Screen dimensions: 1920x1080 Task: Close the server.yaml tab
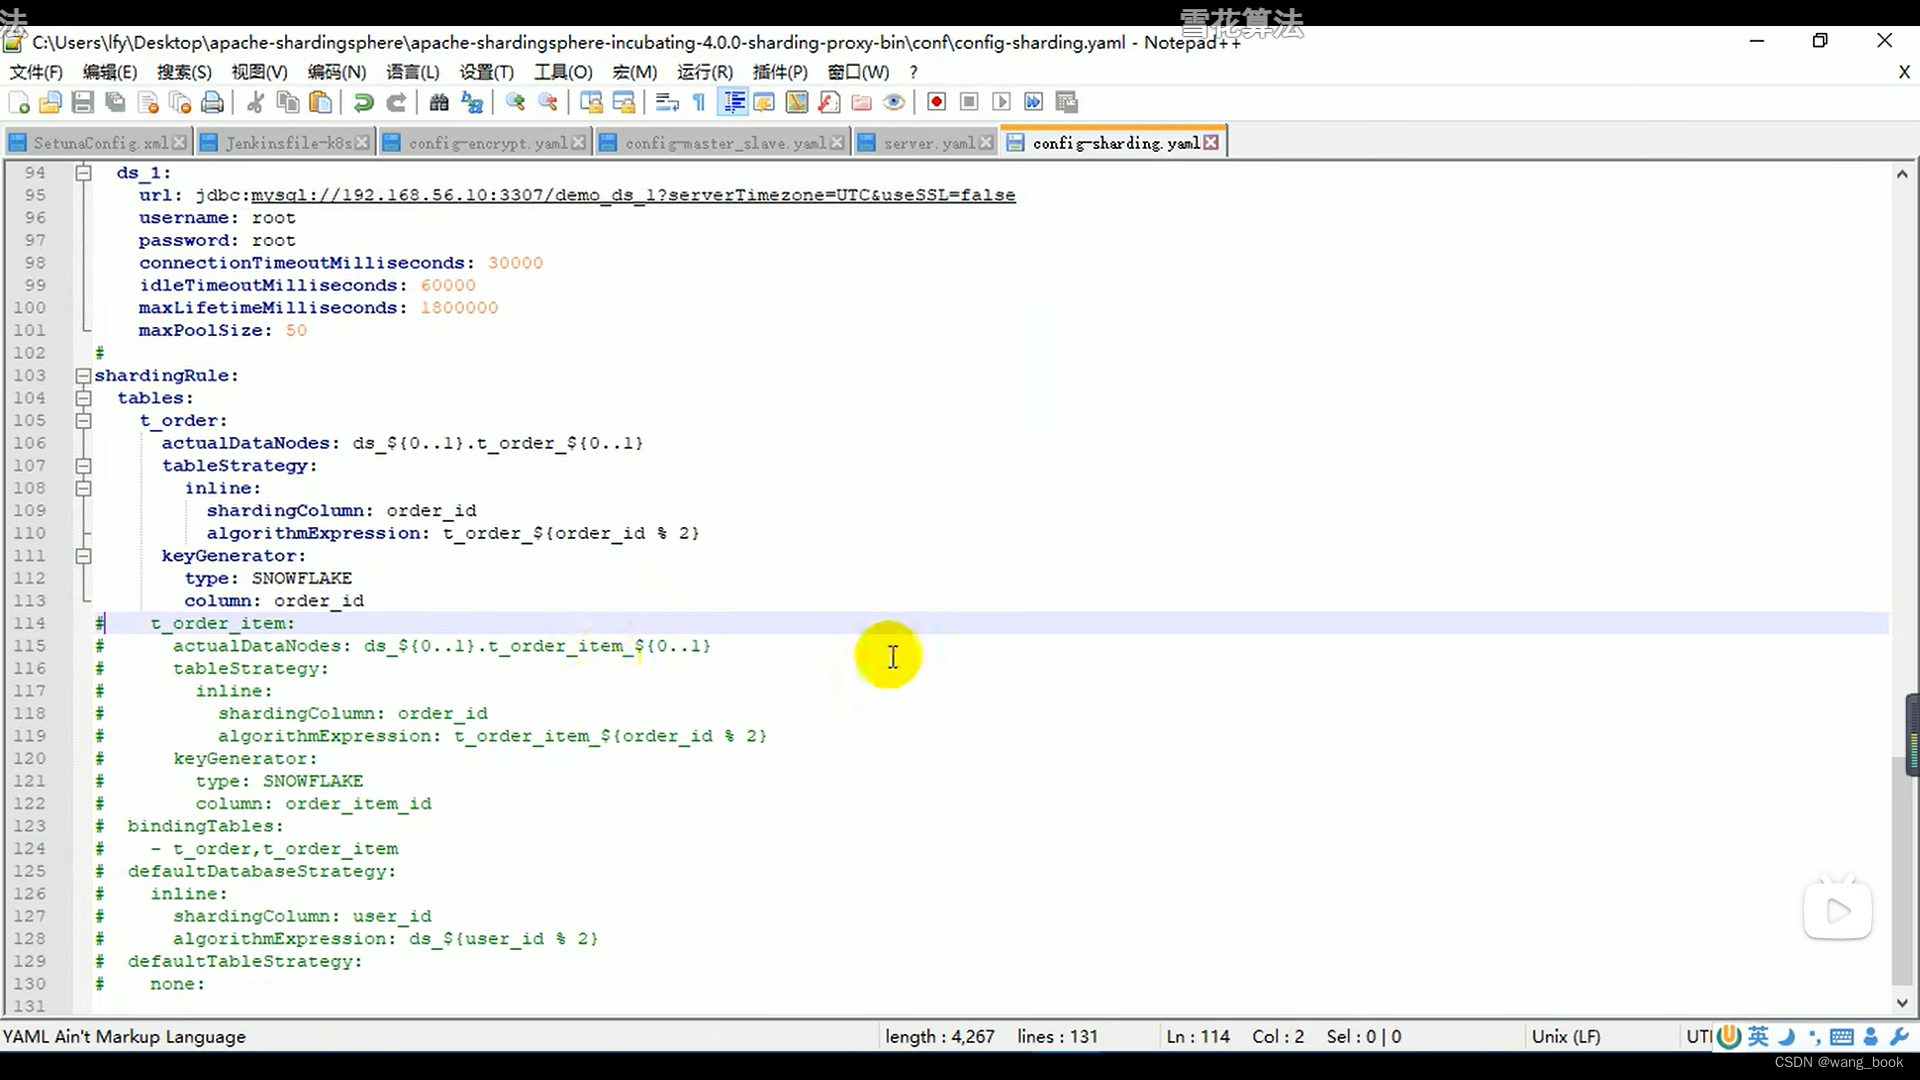[x=986, y=143]
